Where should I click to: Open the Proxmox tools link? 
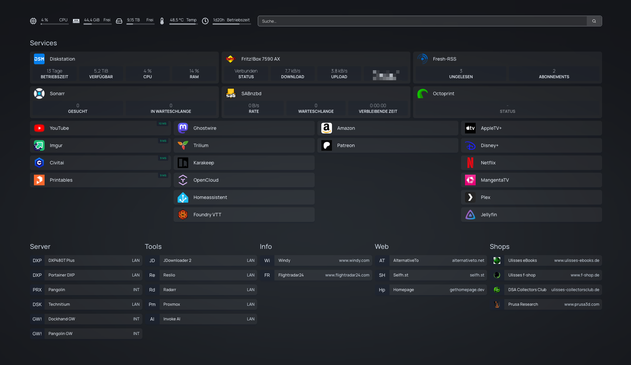[x=208, y=304]
